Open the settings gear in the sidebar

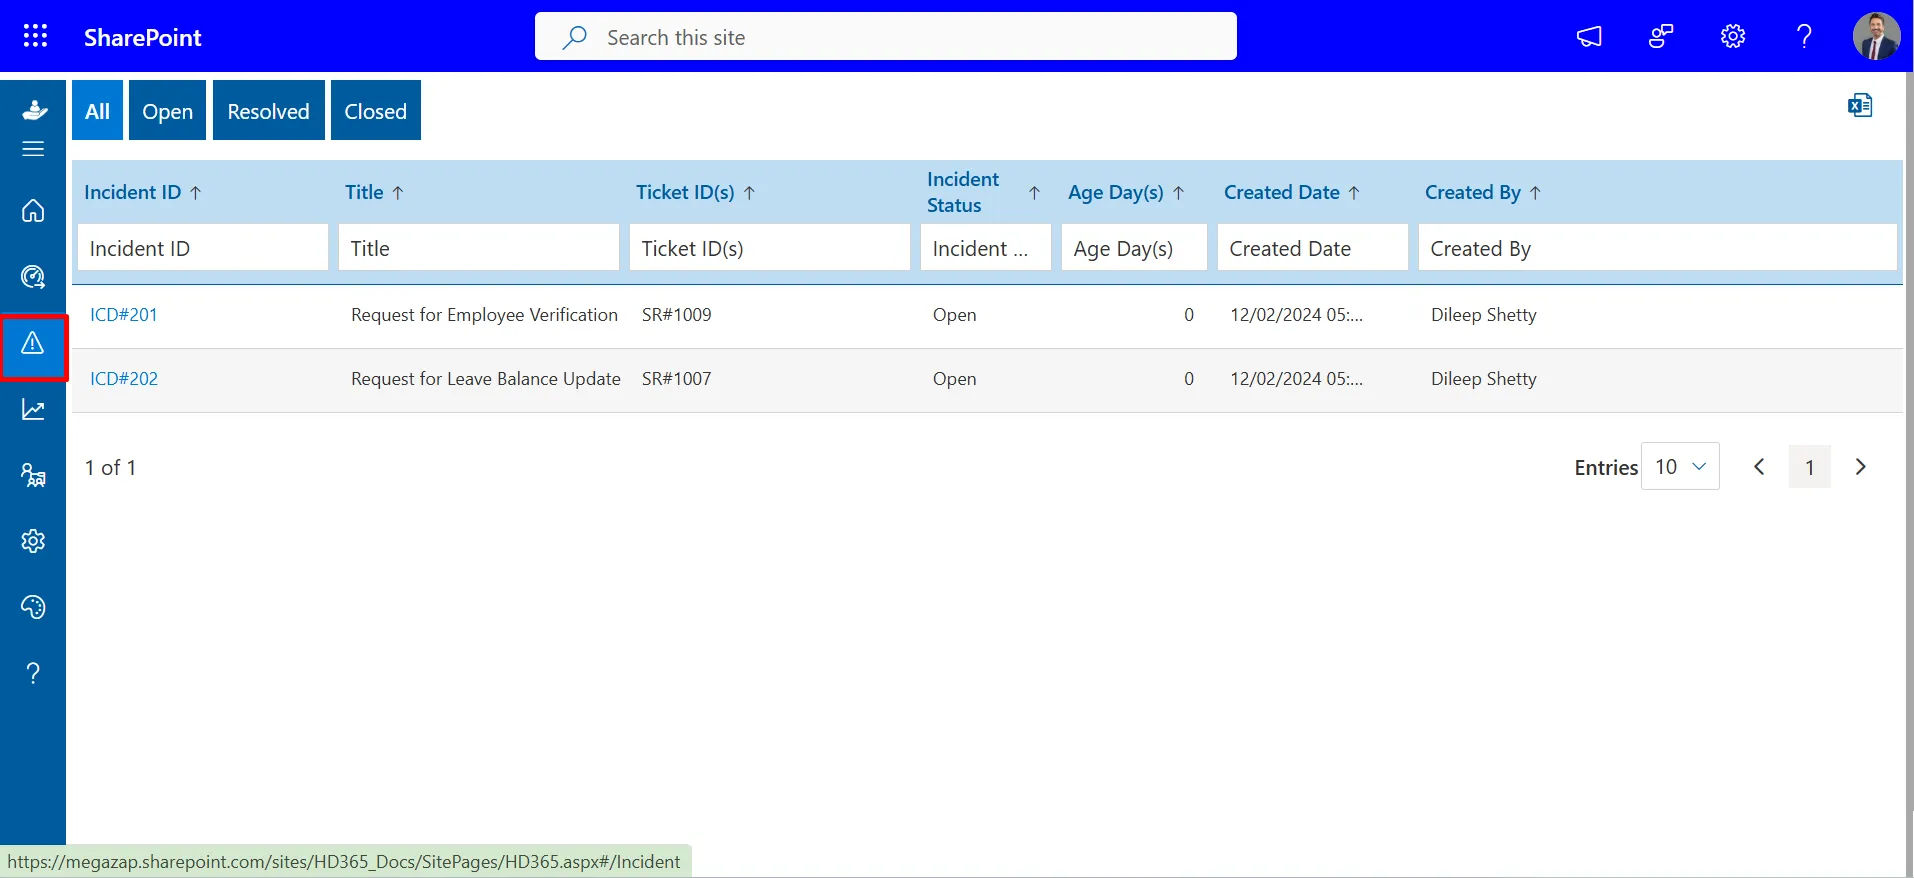tap(33, 541)
